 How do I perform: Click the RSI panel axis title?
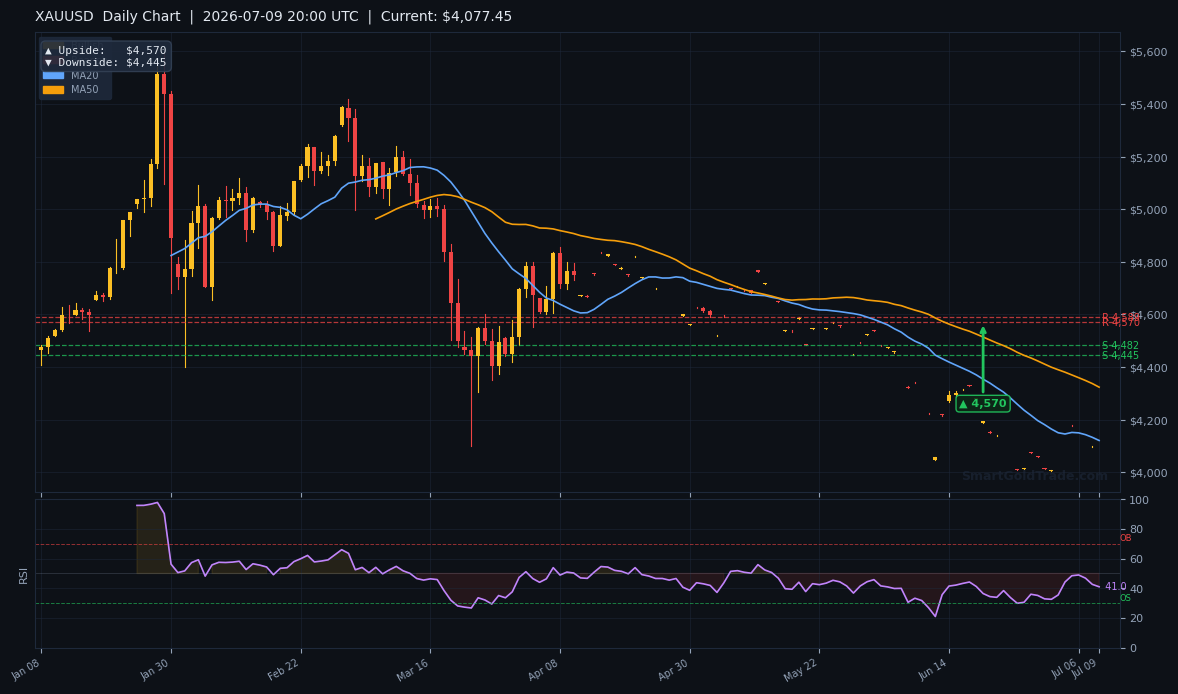[x=23, y=577]
